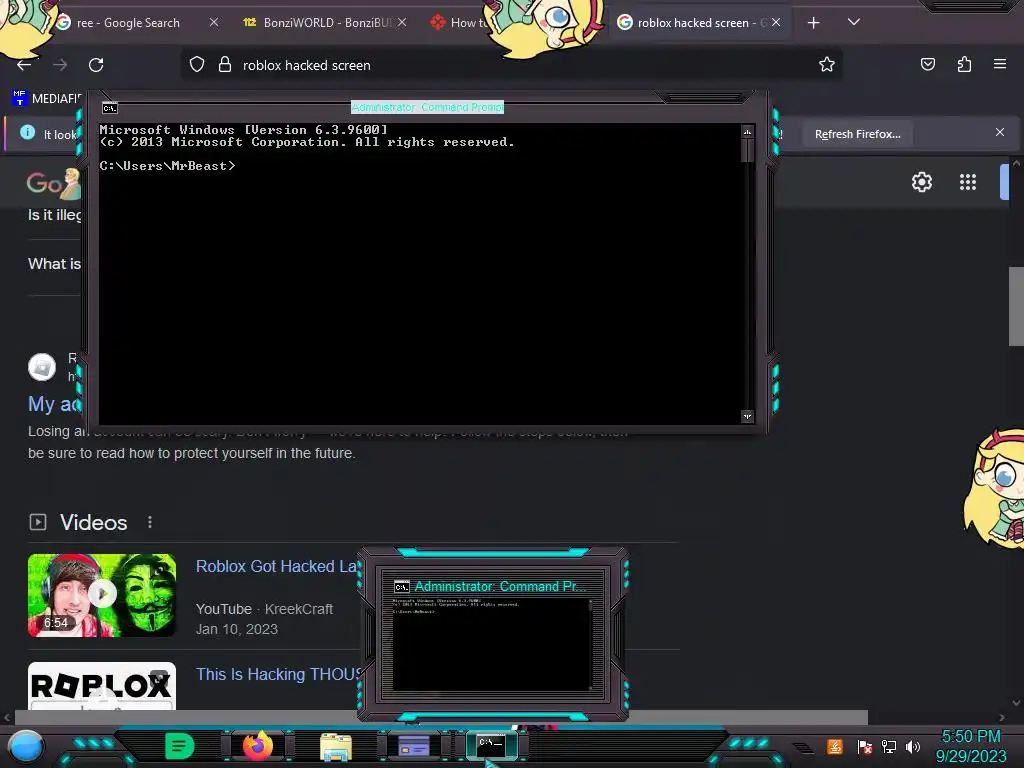1024x768 pixels.
Task: Bookmark this page with the star icon
Action: click(x=827, y=64)
